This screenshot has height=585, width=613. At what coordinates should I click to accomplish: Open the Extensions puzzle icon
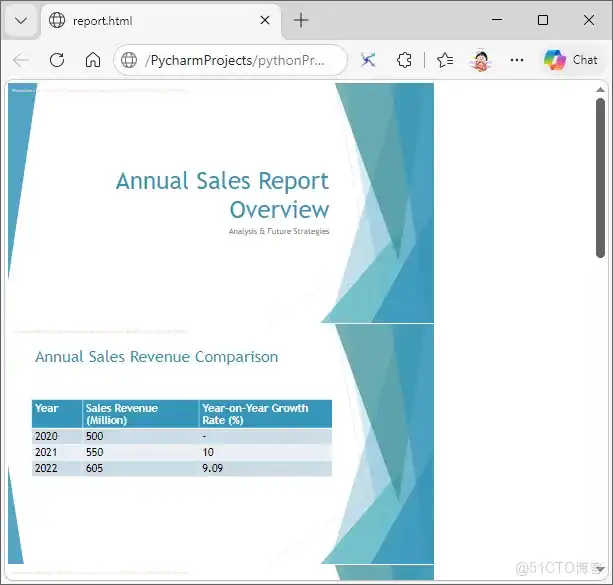tap(404, 60)
